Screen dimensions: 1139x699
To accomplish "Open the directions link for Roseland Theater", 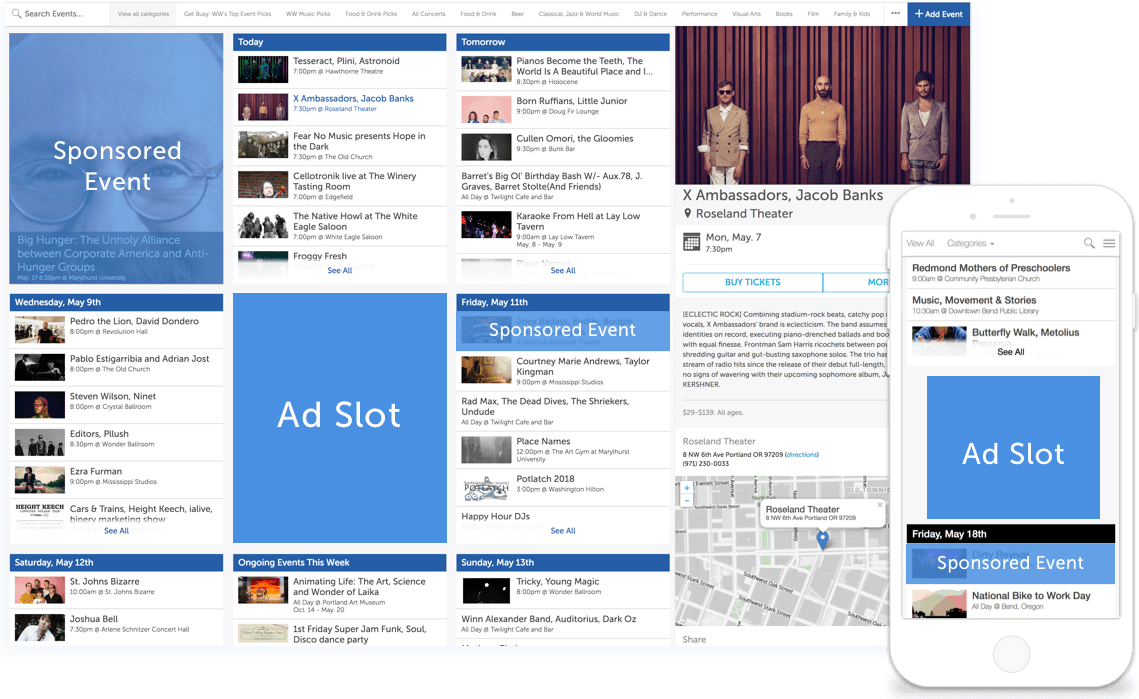I will [x=802, y=455].
